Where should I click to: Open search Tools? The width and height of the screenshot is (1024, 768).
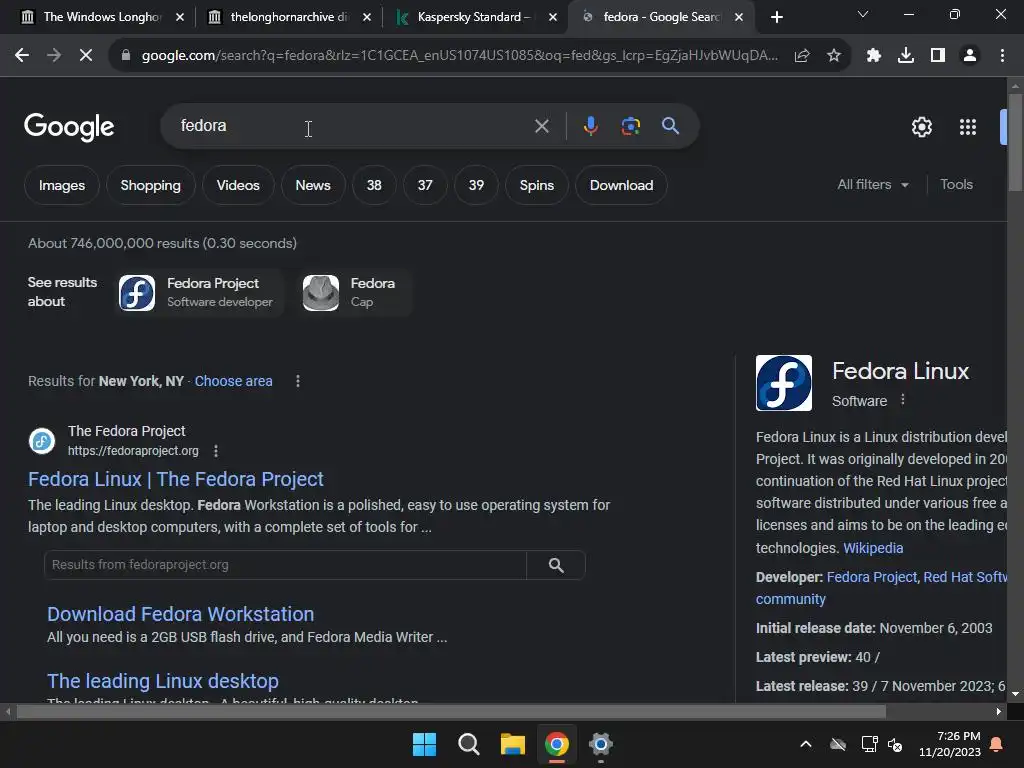coord(956,185)
